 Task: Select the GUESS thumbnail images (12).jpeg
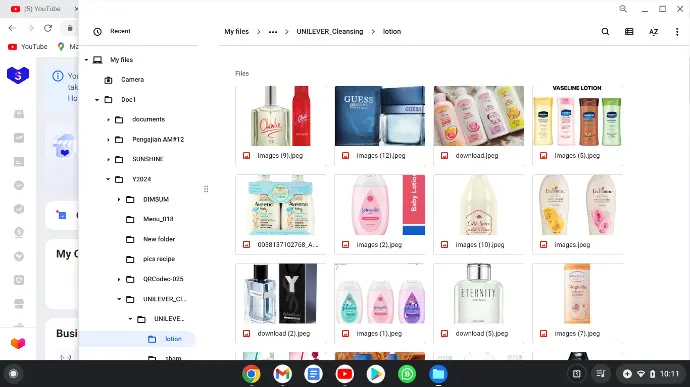click(380, 116)
